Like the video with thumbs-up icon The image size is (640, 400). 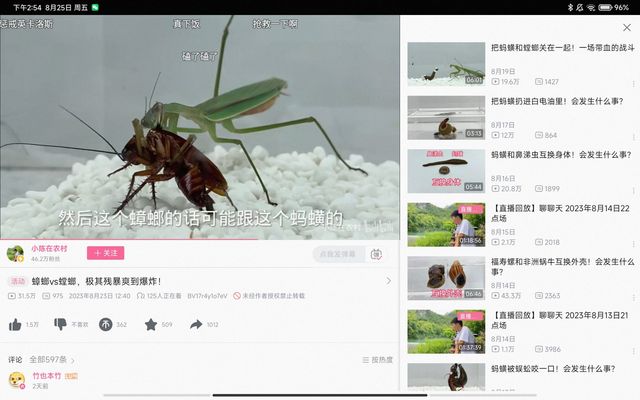[15, 325]
